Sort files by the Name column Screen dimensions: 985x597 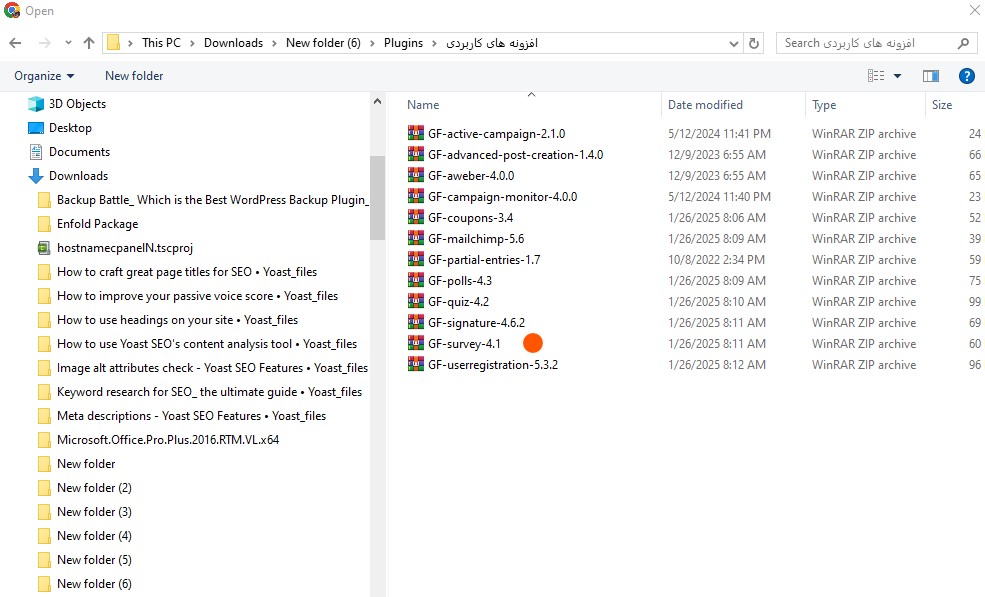pos(423,105)
